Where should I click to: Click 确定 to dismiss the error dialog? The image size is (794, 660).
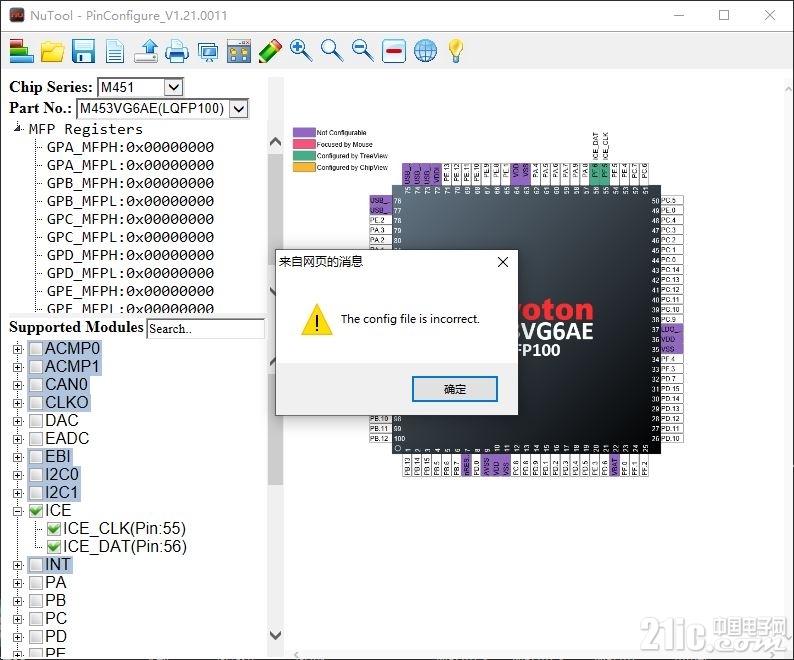[x=455, y=389]
